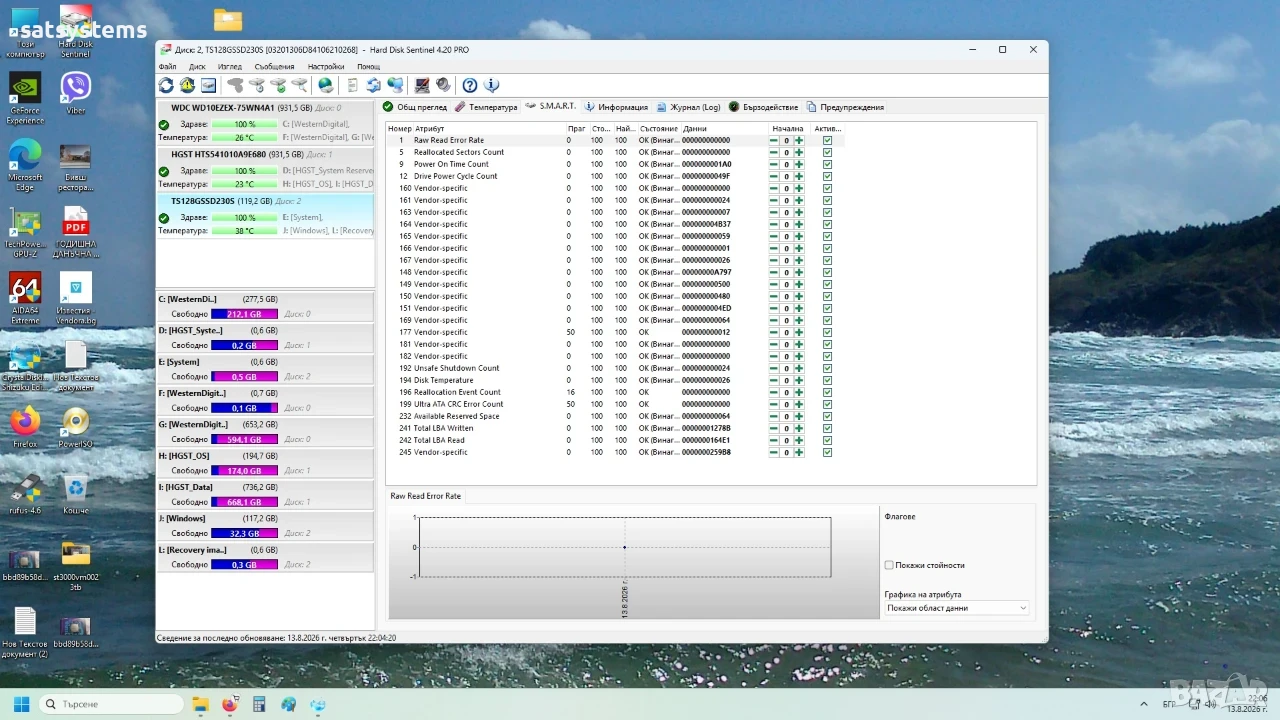Image resolution: width=1280 pixels, height=720 pixels.
Task: Click the document report toolbar icon
Action: point(352,86)
